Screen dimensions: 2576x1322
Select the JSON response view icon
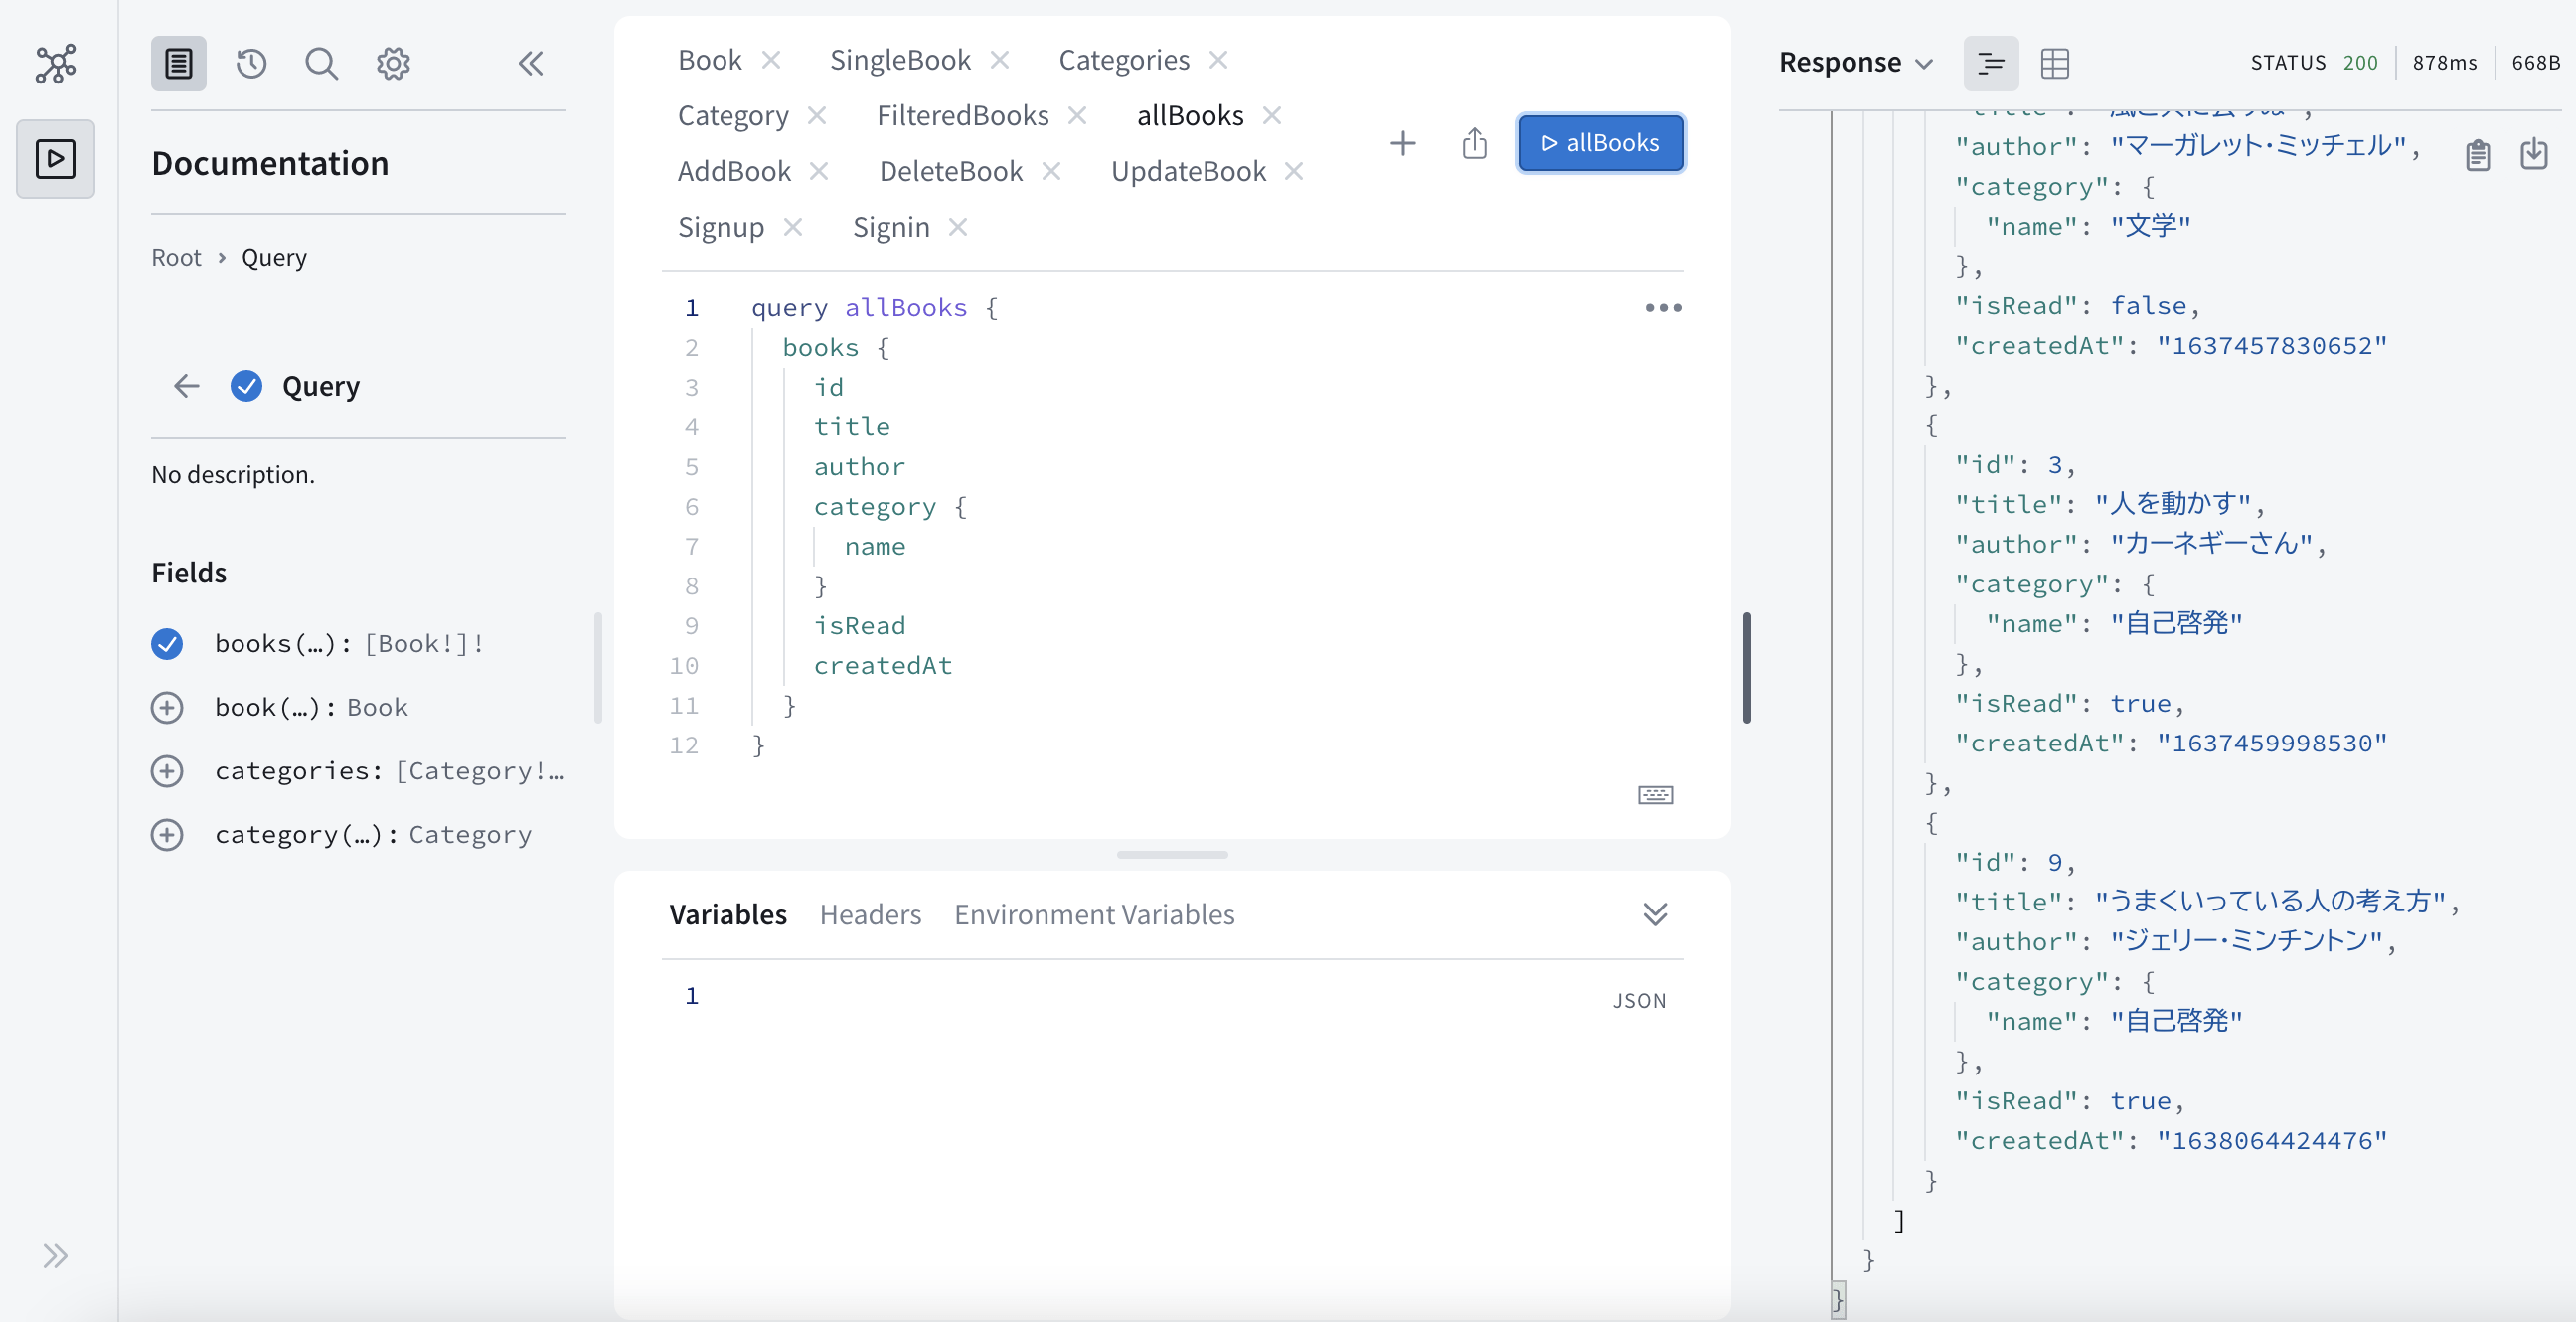(x=1991, y=63)
